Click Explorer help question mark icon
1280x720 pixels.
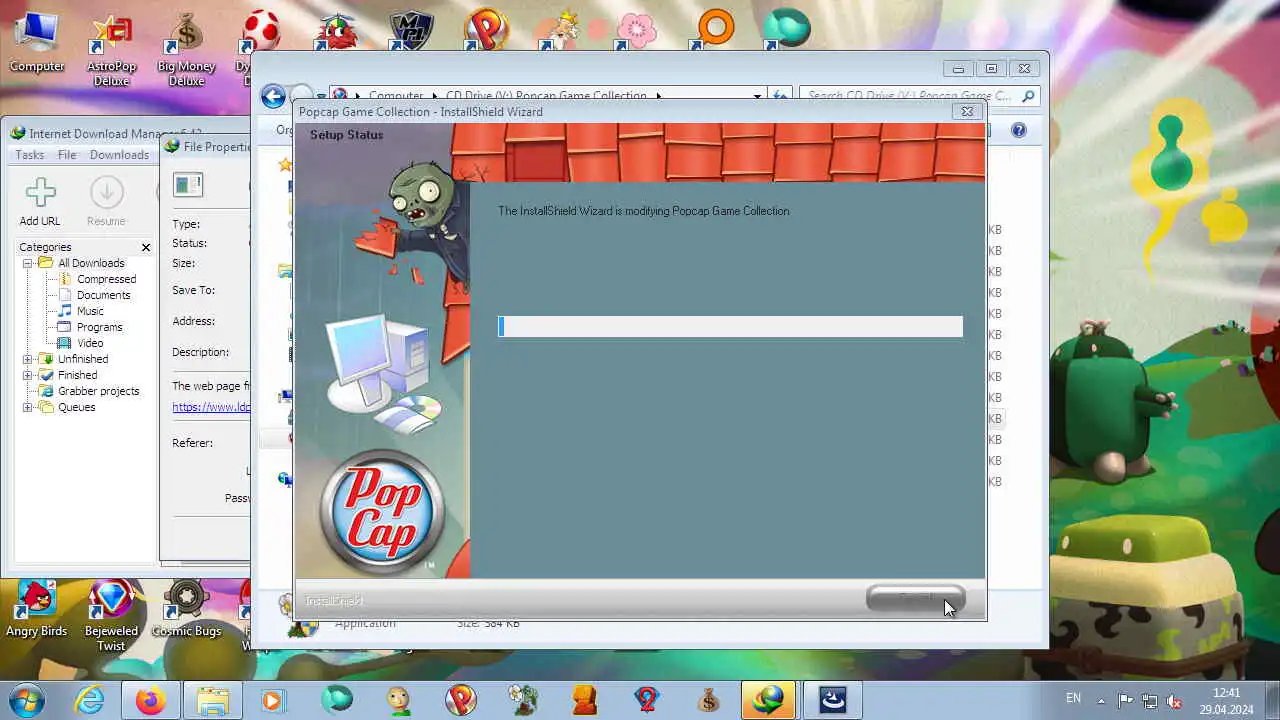pyautogui.click(x=1019, y=130)
